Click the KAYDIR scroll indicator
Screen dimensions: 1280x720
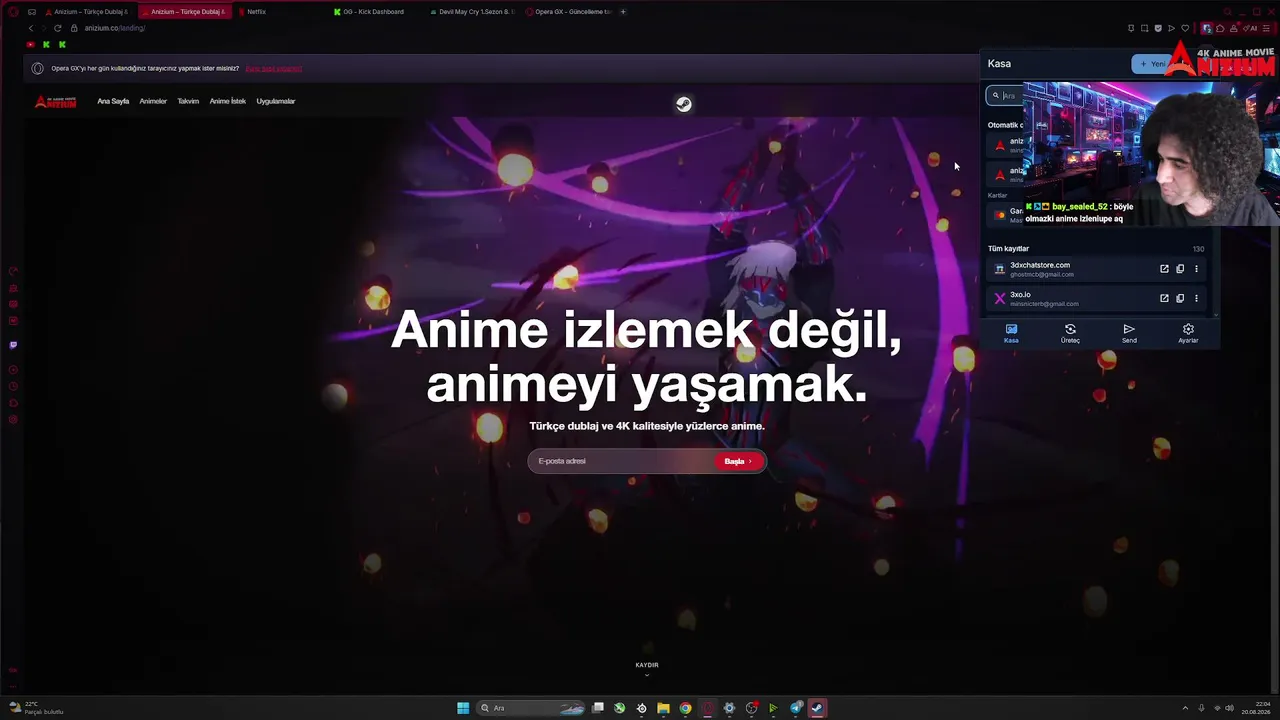pyautogui.click(x=647, y=668)
